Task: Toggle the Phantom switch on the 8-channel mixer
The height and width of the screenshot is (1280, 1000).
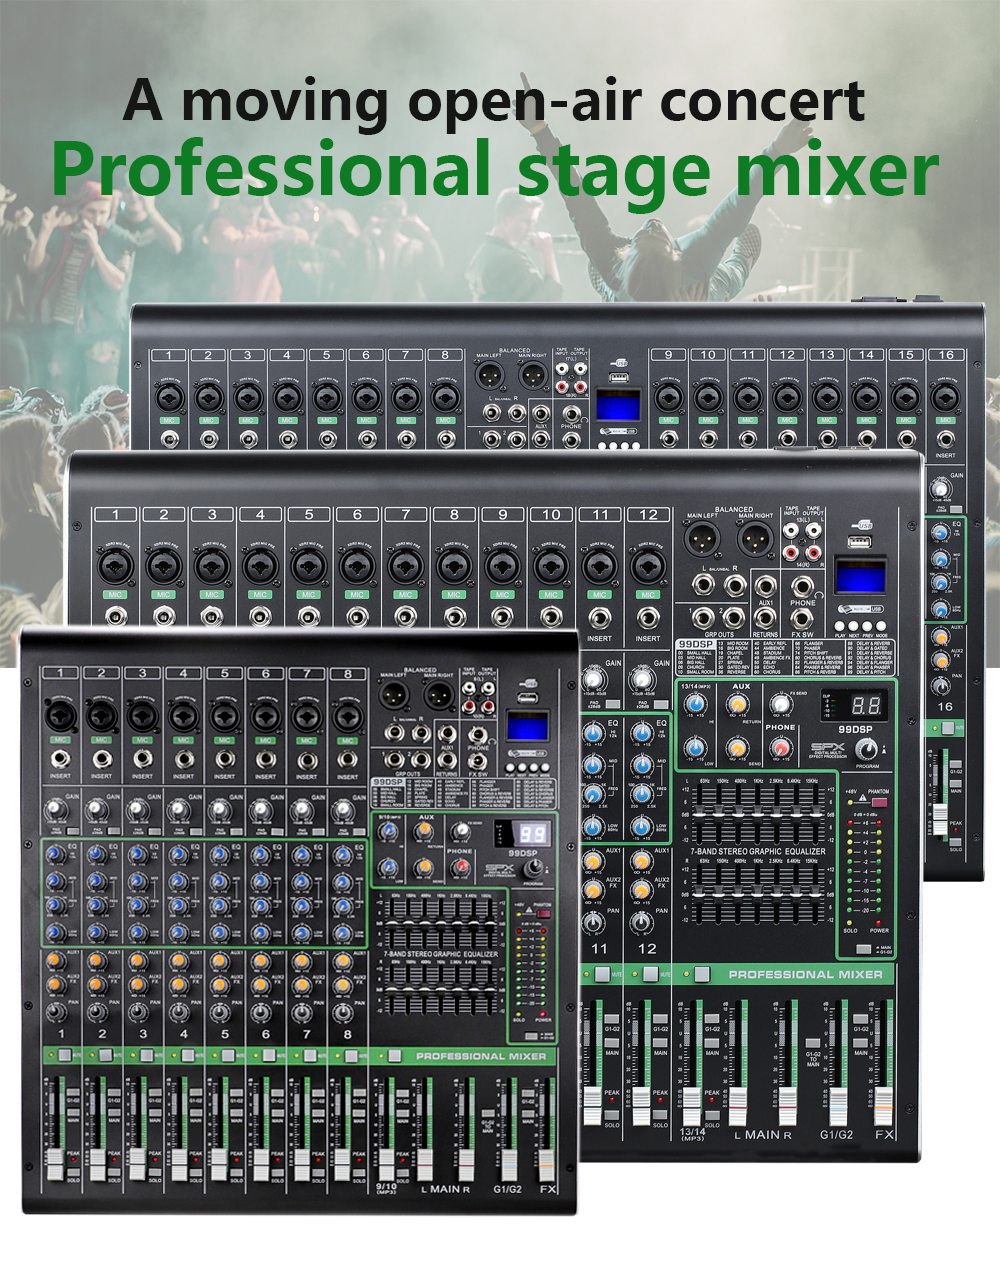Action: click(x=543, y=914)
